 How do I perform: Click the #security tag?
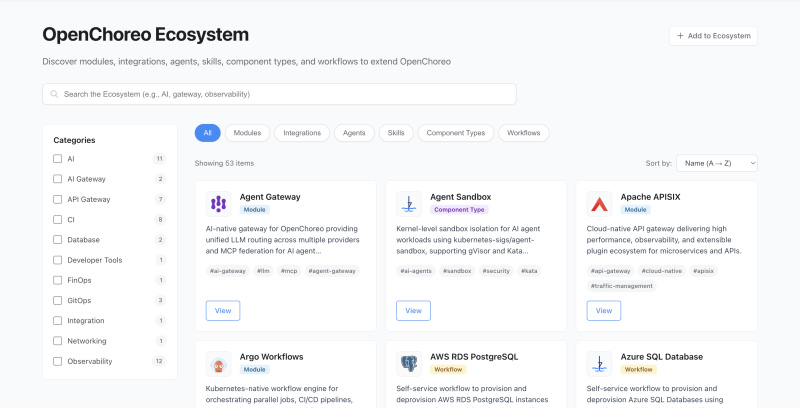pos(496,271)
